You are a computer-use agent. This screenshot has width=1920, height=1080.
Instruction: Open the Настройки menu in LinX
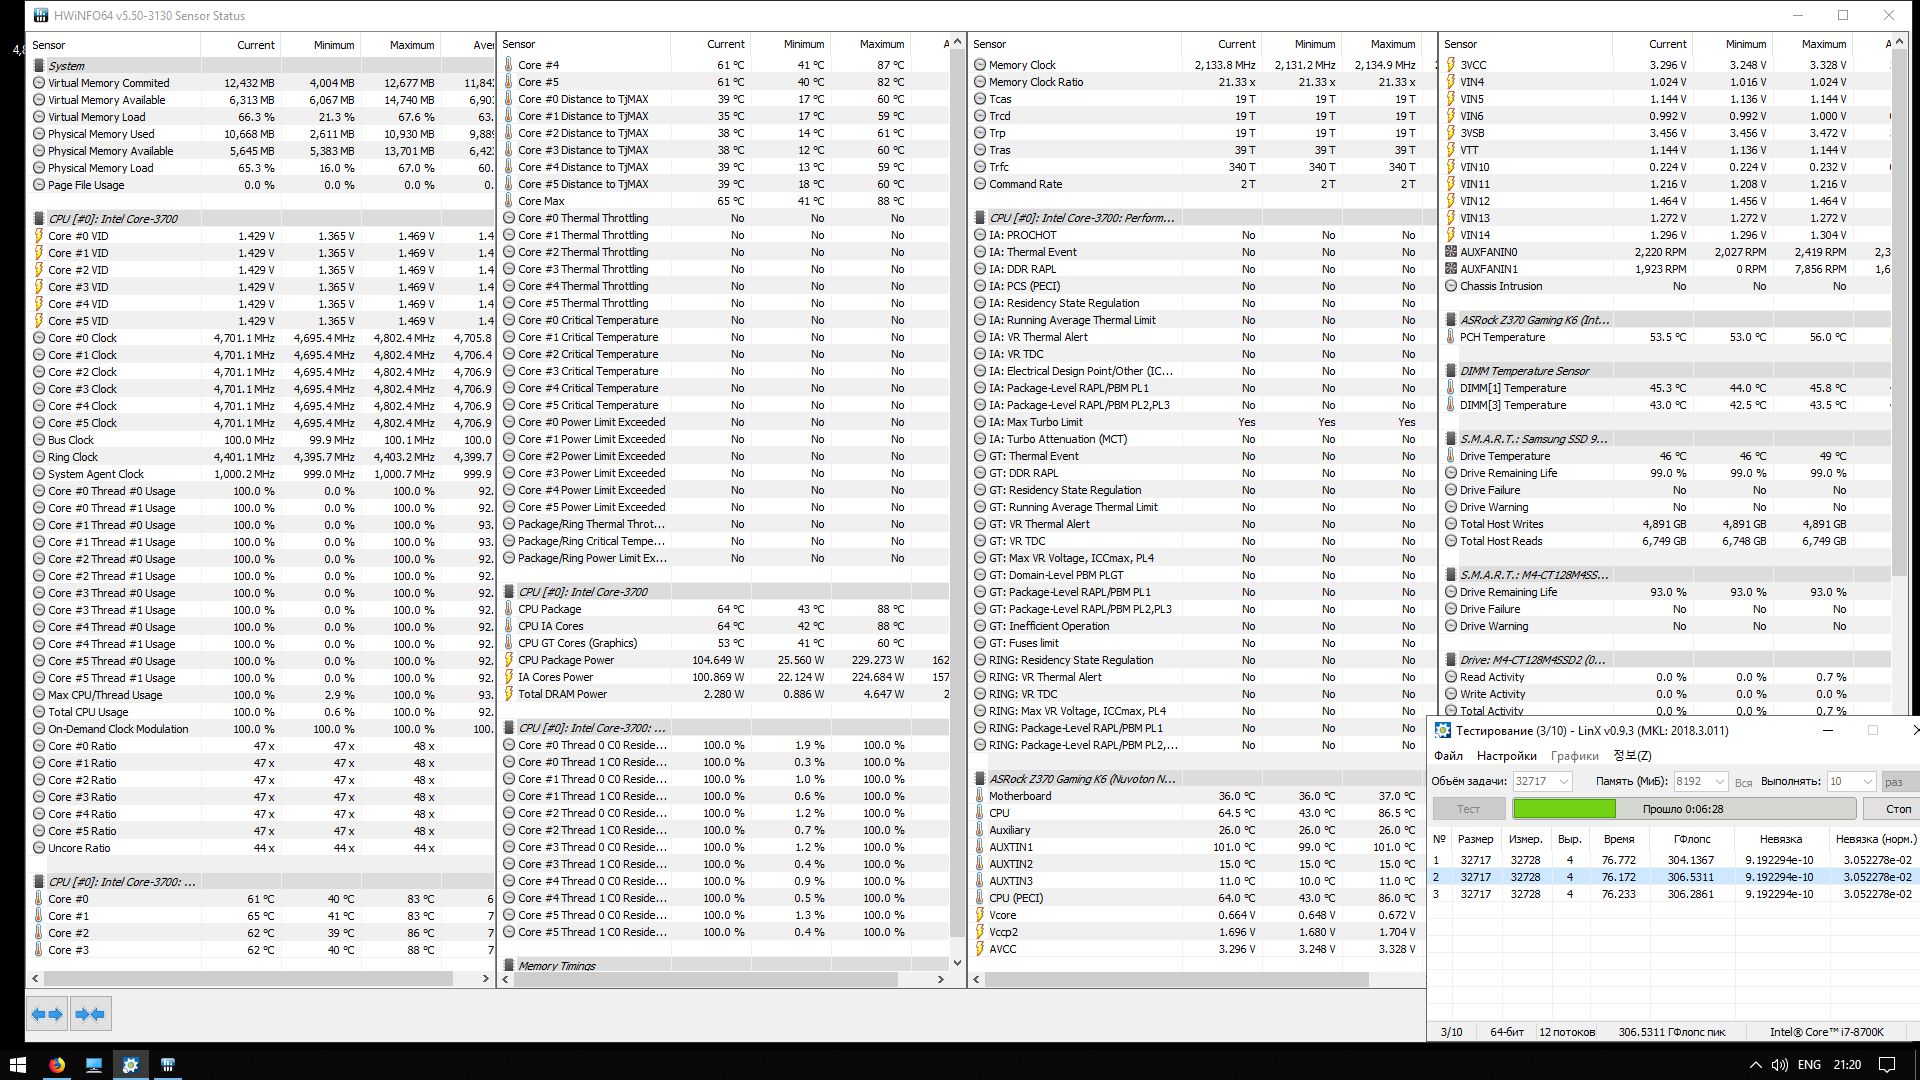point(1506,756)
